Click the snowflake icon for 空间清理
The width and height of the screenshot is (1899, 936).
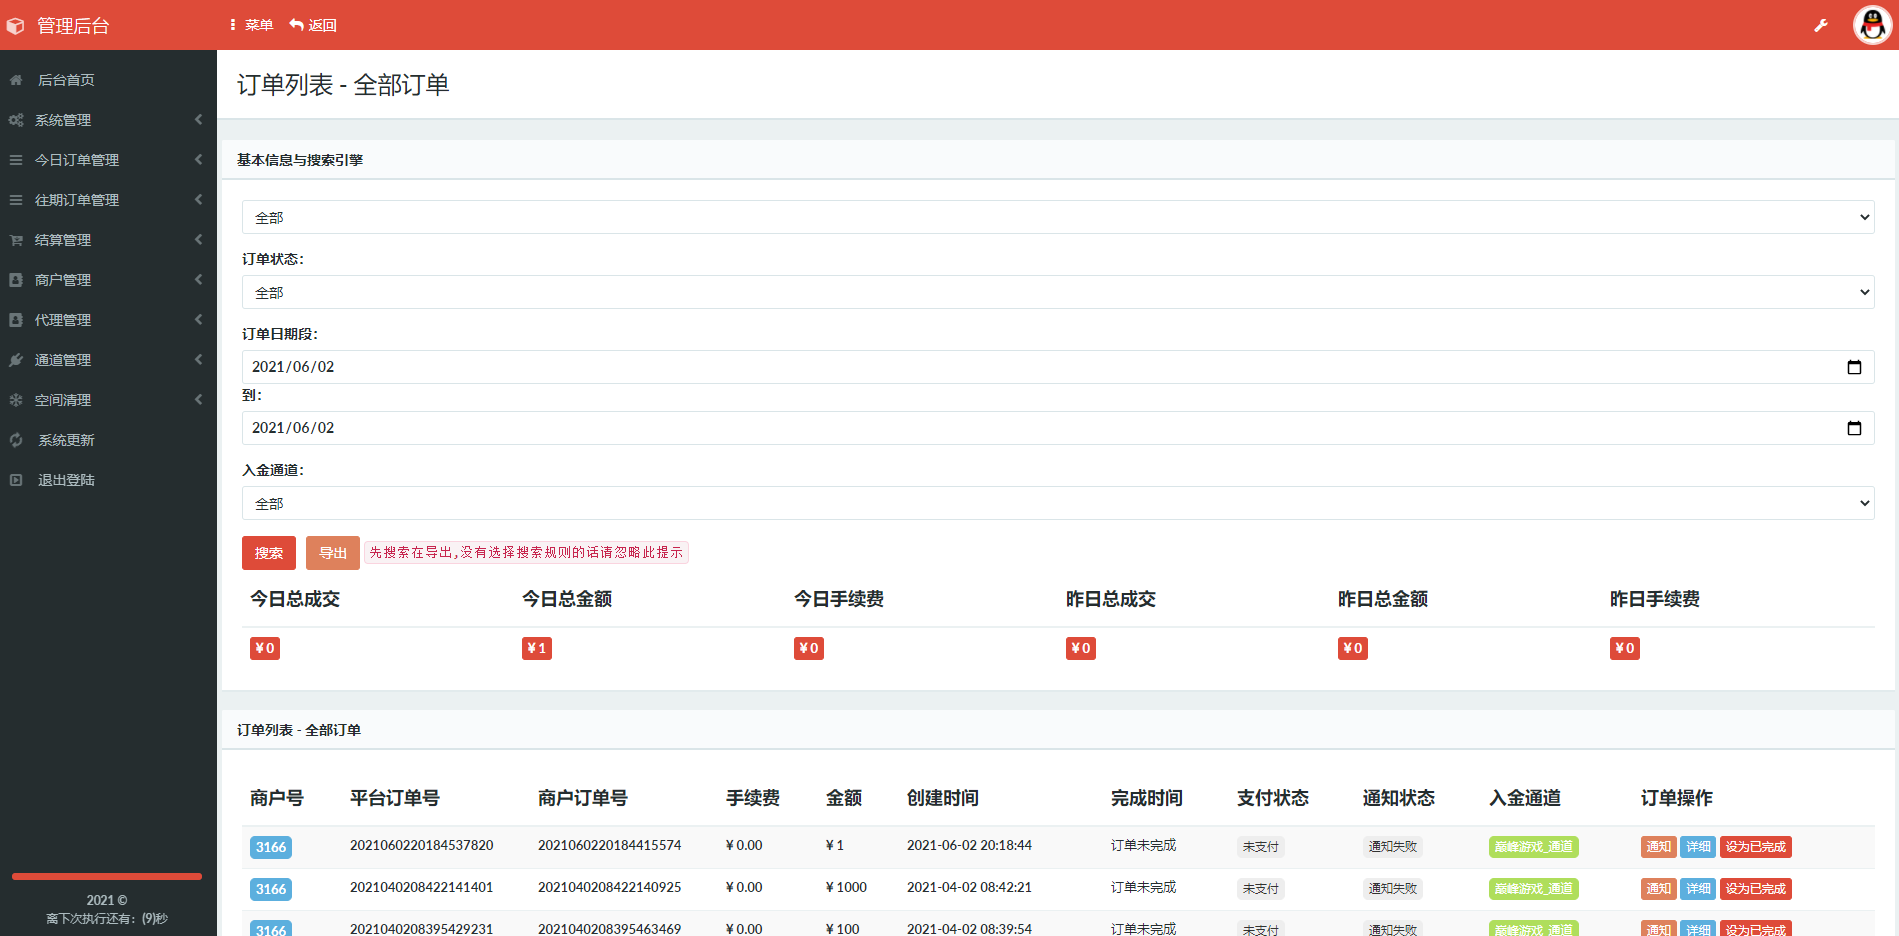tap(16, 400)
